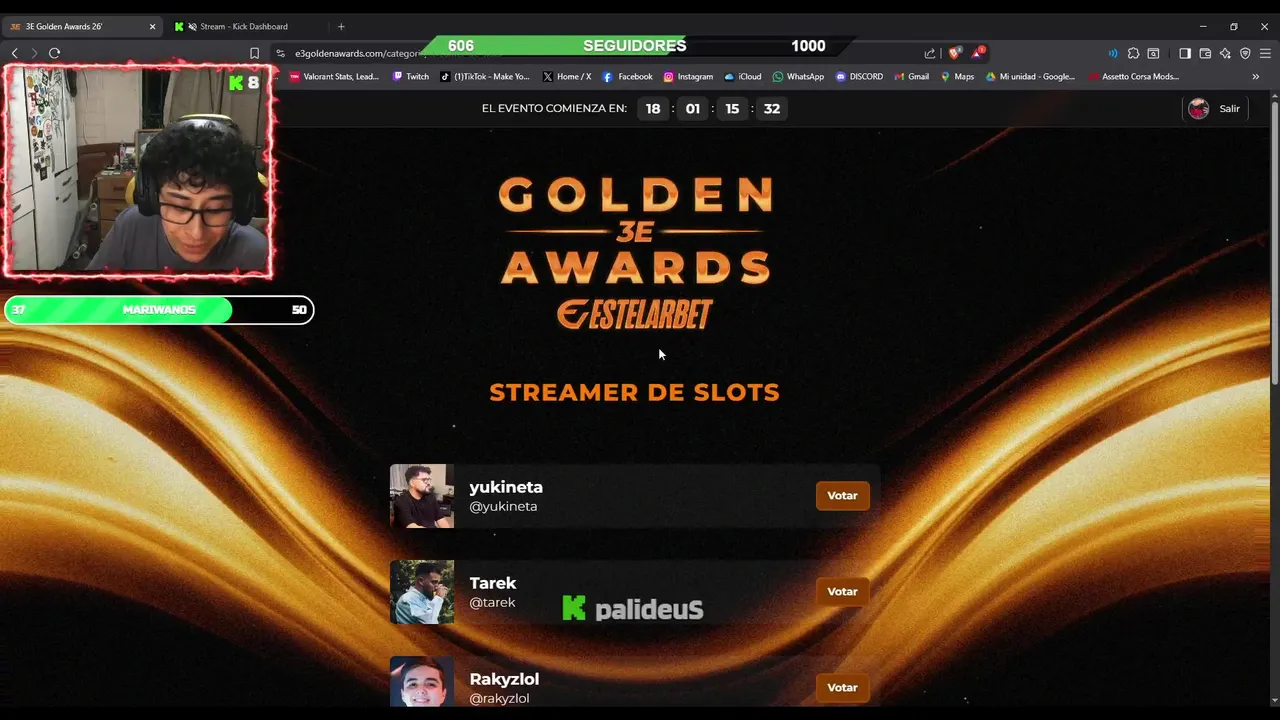Open the Mi unidad Google Drive bookmark
The width and height of the screenshot is (1280, 720).
(1030, 76)
